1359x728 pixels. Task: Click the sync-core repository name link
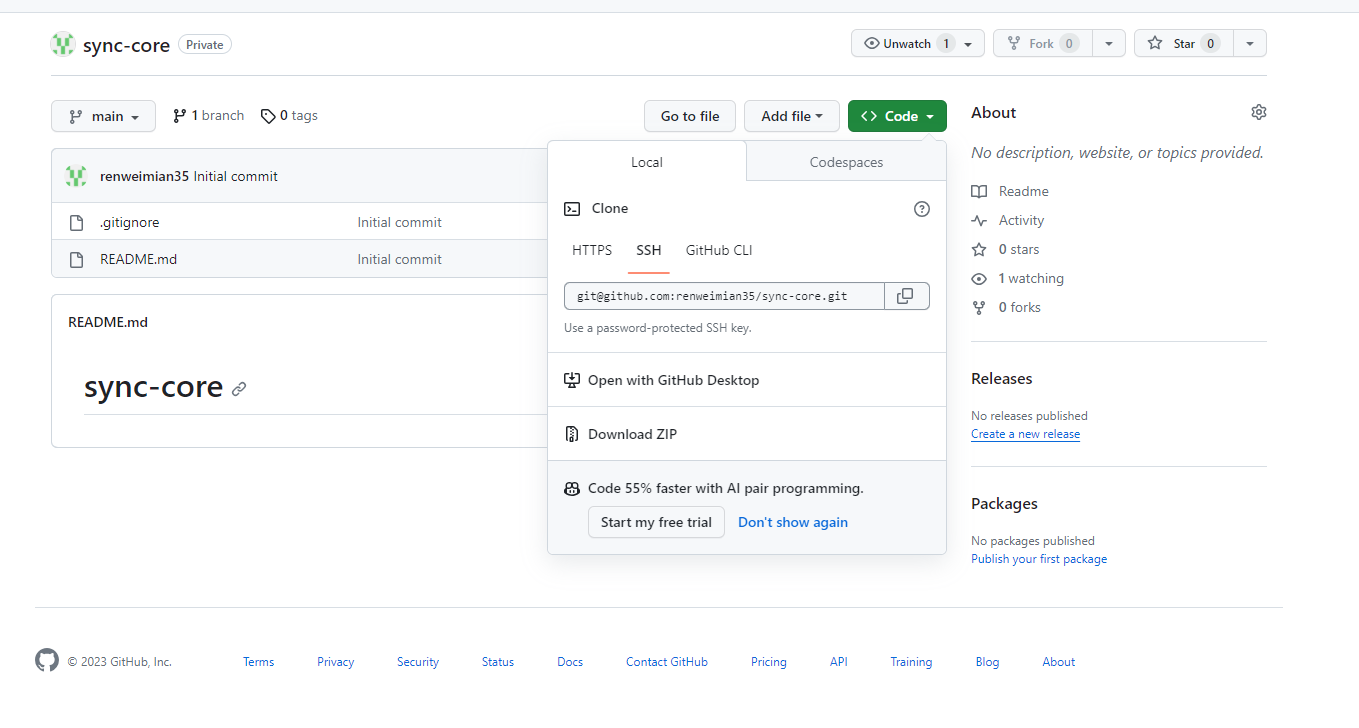coord(126,45)
